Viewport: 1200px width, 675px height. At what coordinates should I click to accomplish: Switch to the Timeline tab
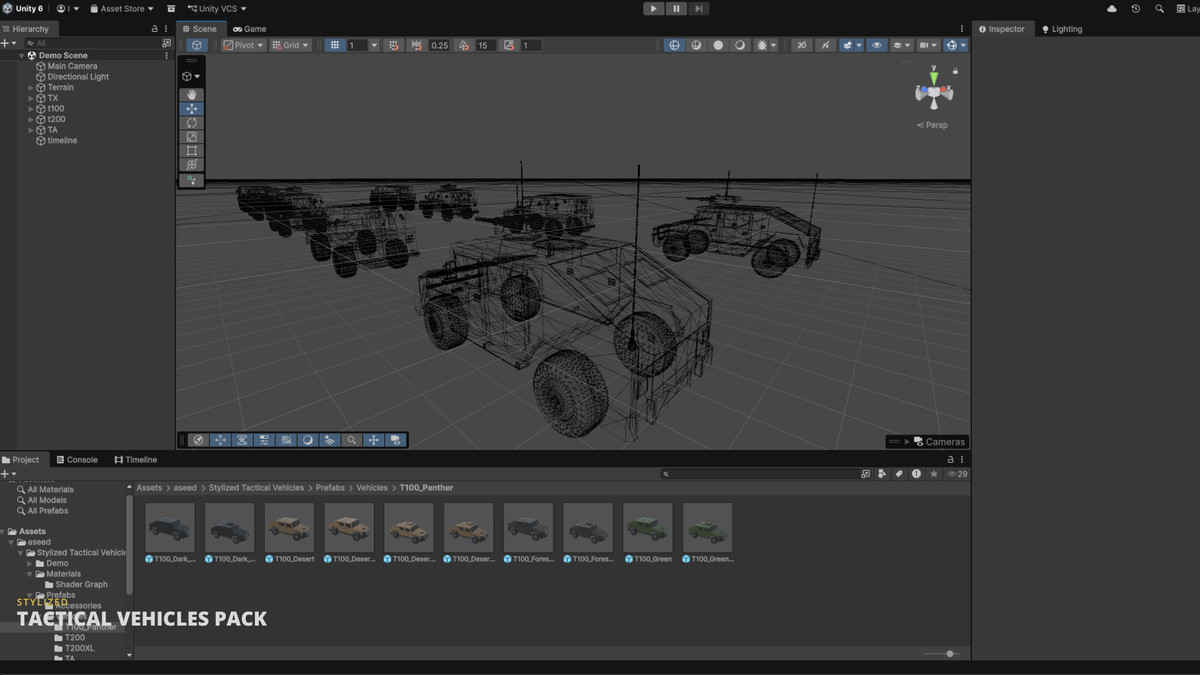coord(136,460)
